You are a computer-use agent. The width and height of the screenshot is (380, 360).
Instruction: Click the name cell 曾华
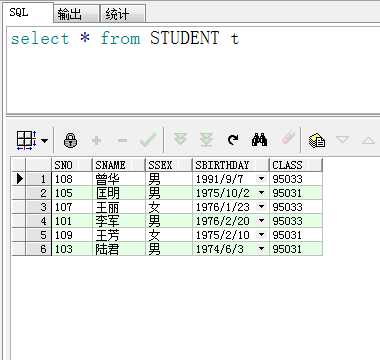click(118, 179)
